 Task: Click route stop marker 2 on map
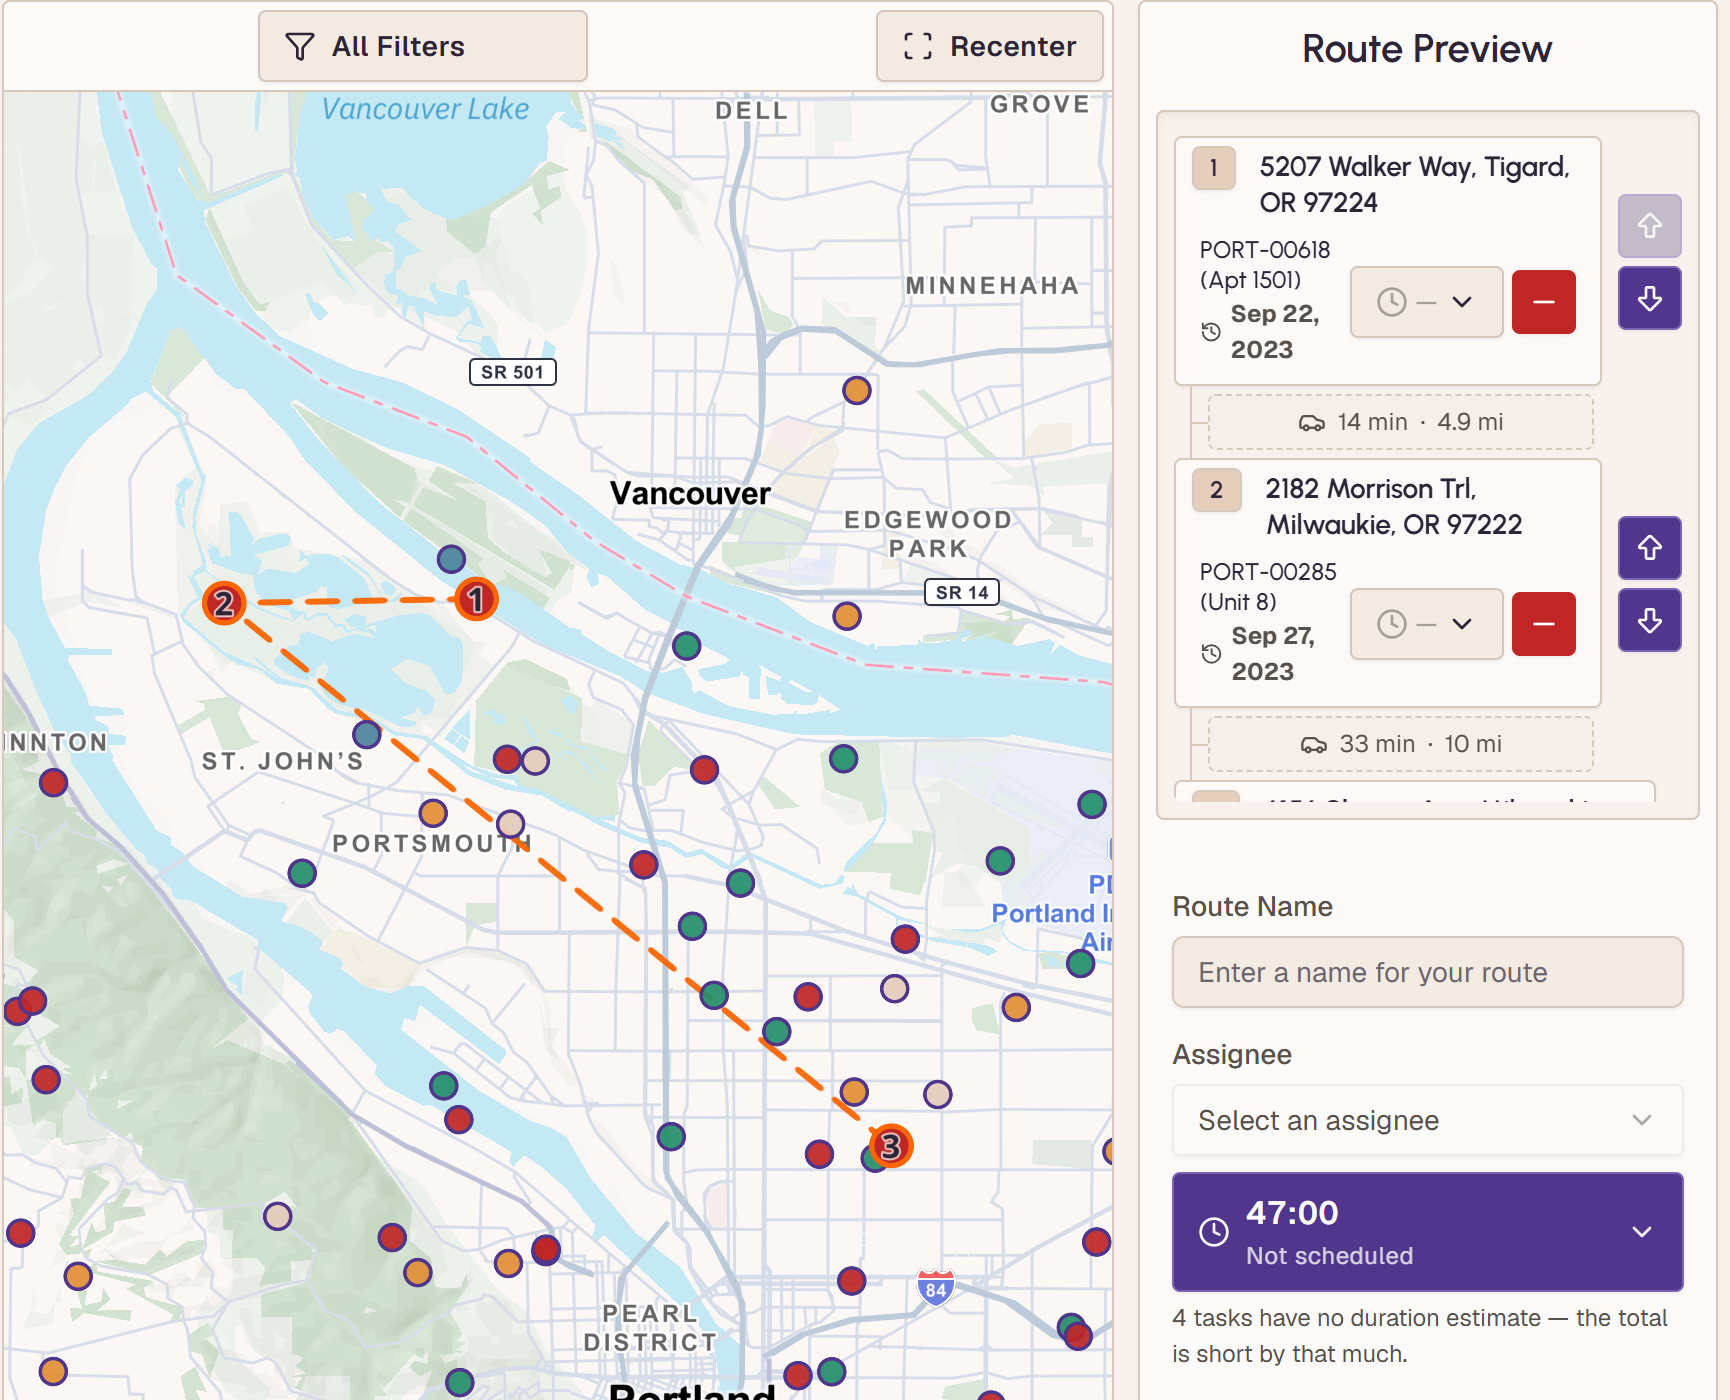pos(224,603)
